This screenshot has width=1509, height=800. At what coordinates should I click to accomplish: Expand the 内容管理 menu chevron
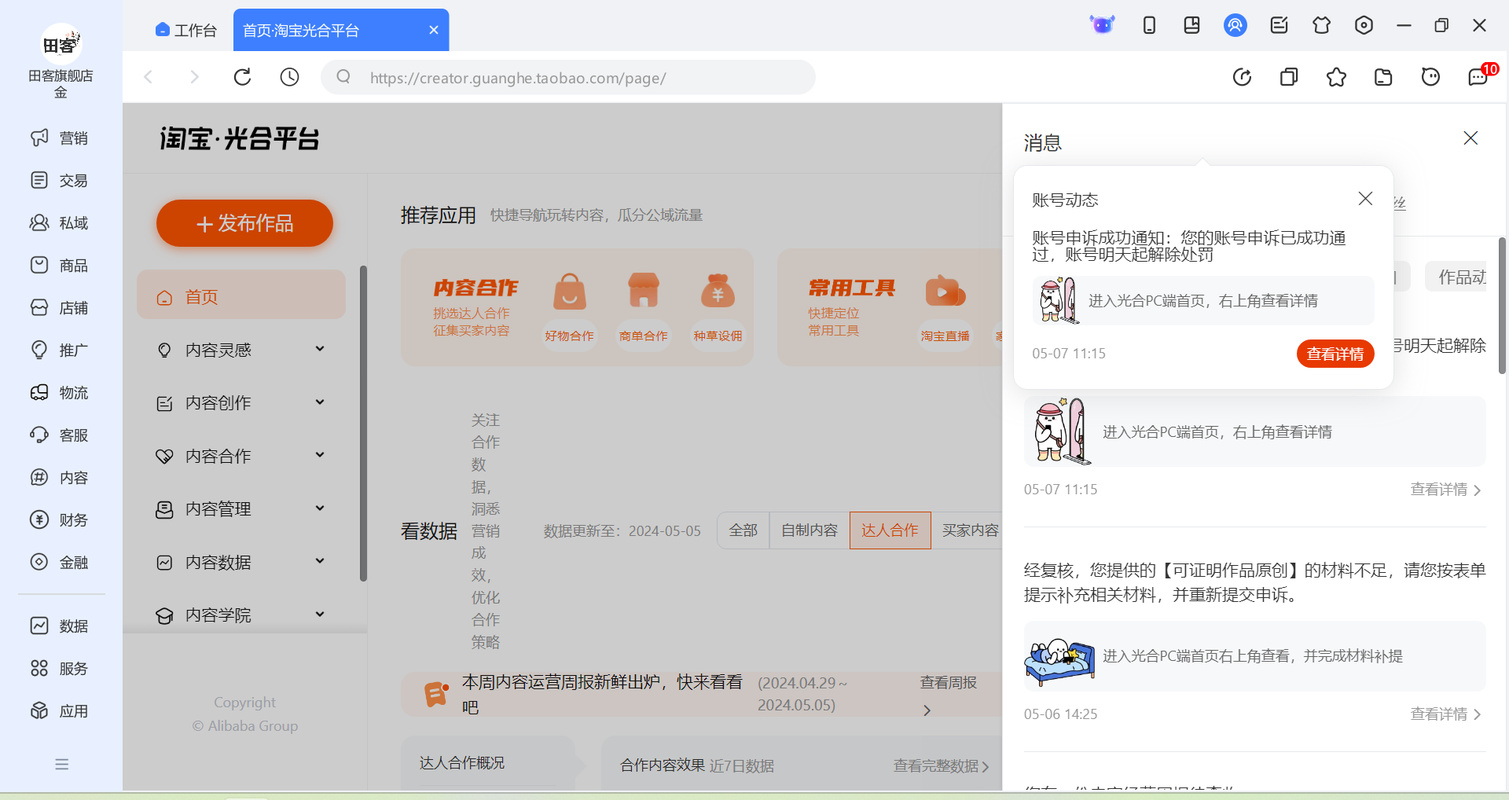pos(320,507)
